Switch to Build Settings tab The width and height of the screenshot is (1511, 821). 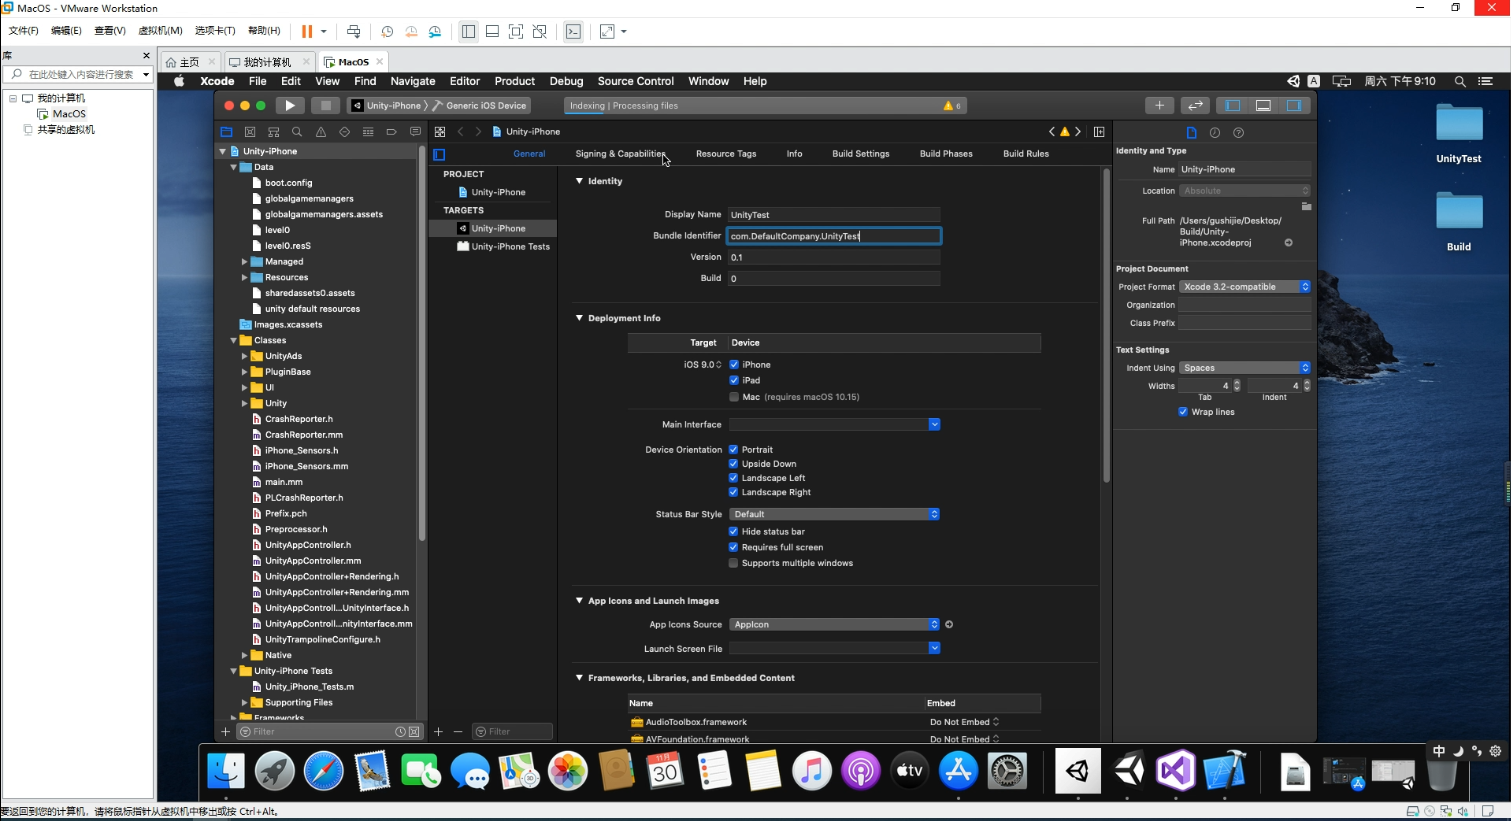pyautogui.click(x=860, y=154)
